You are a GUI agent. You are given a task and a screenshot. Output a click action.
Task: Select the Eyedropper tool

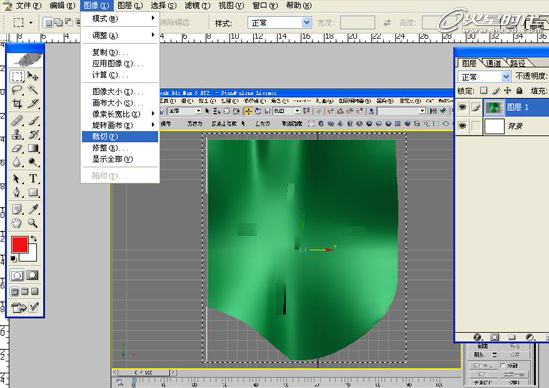click(x=33, y=209)
